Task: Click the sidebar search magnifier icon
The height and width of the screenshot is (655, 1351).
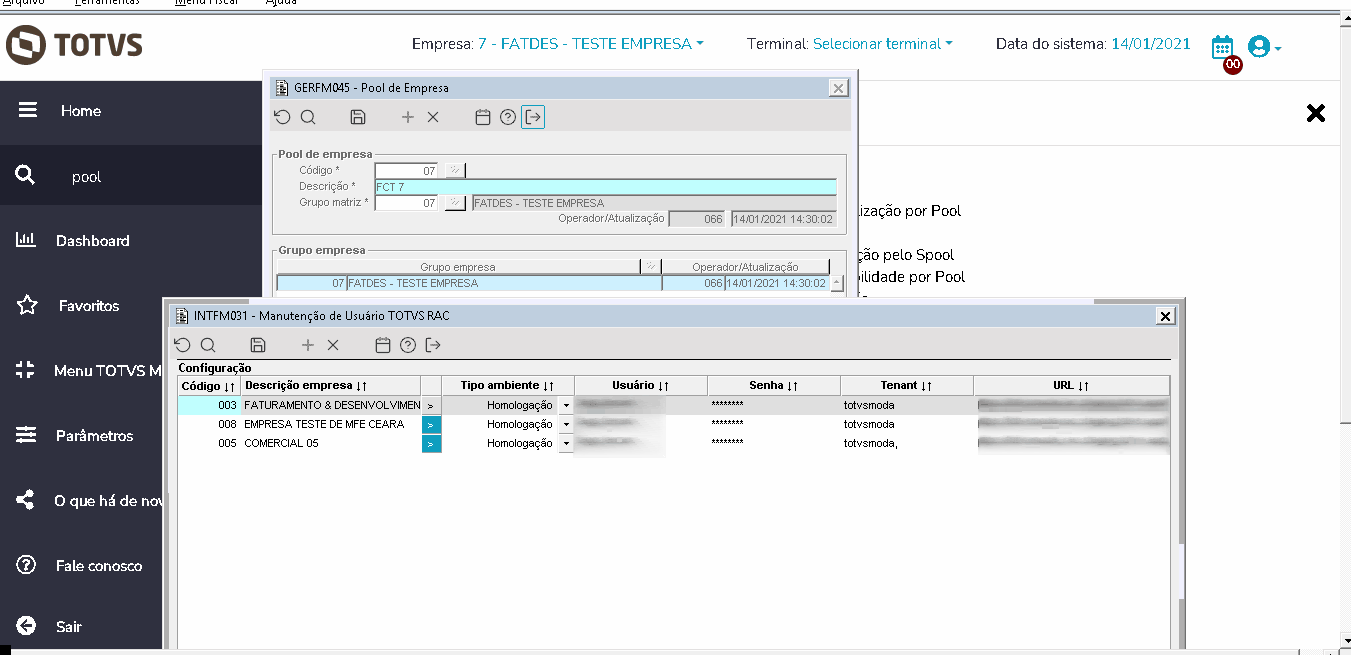Action: click(25, 176)
